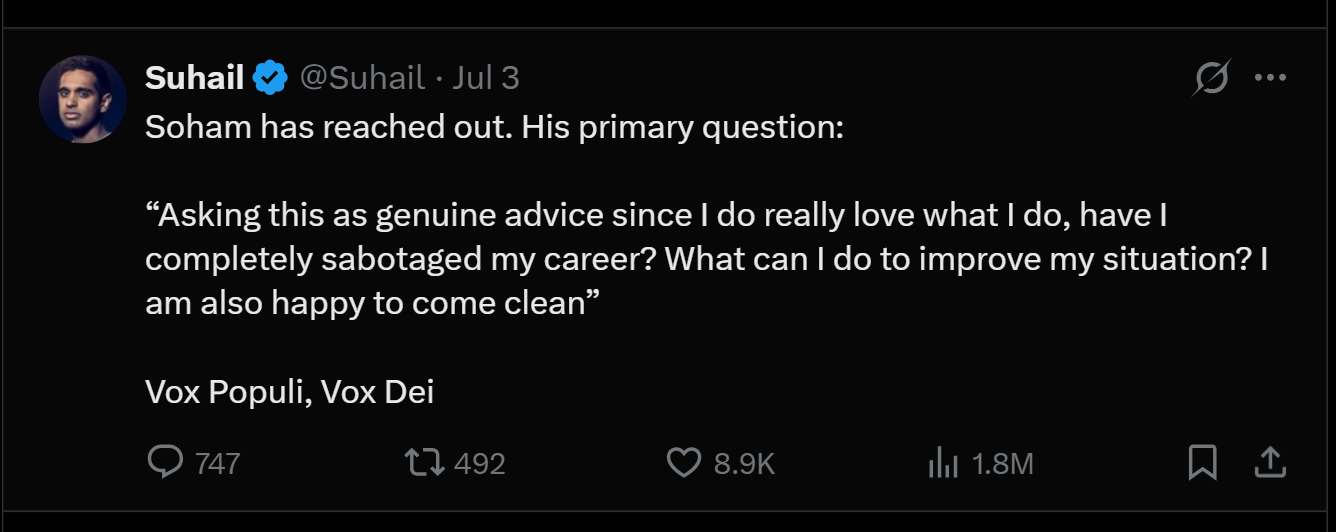Click the 747 replies count
The image size is (1336, 532).
click(217, 464)
